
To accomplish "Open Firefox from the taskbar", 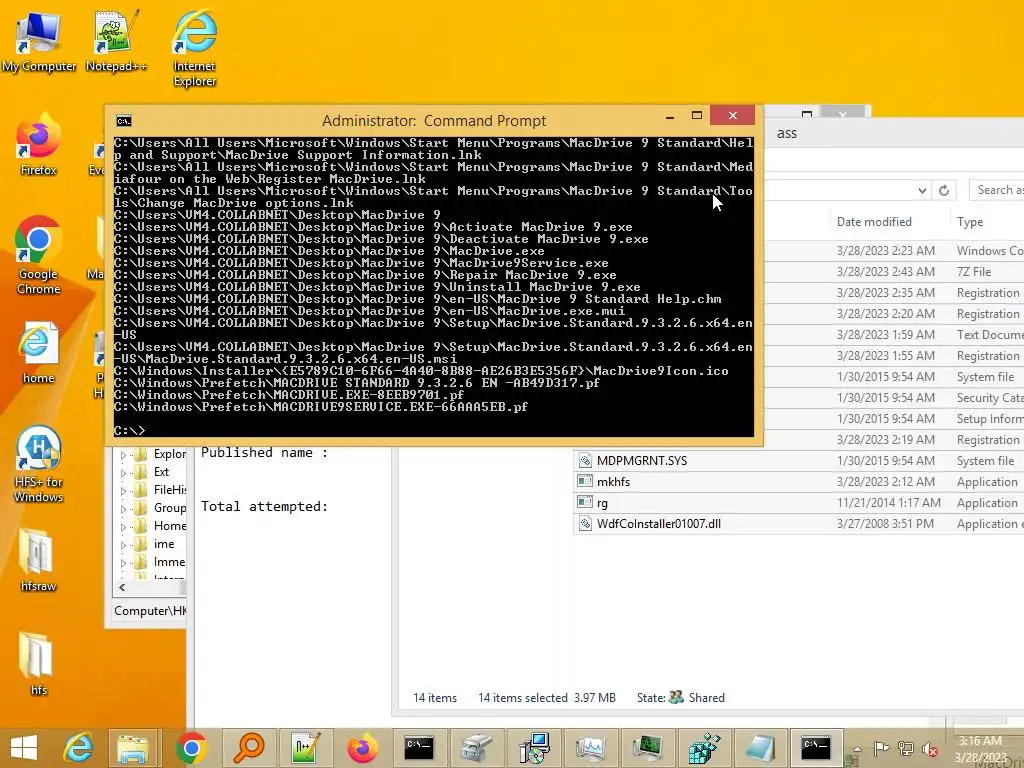I will (362, 748).
